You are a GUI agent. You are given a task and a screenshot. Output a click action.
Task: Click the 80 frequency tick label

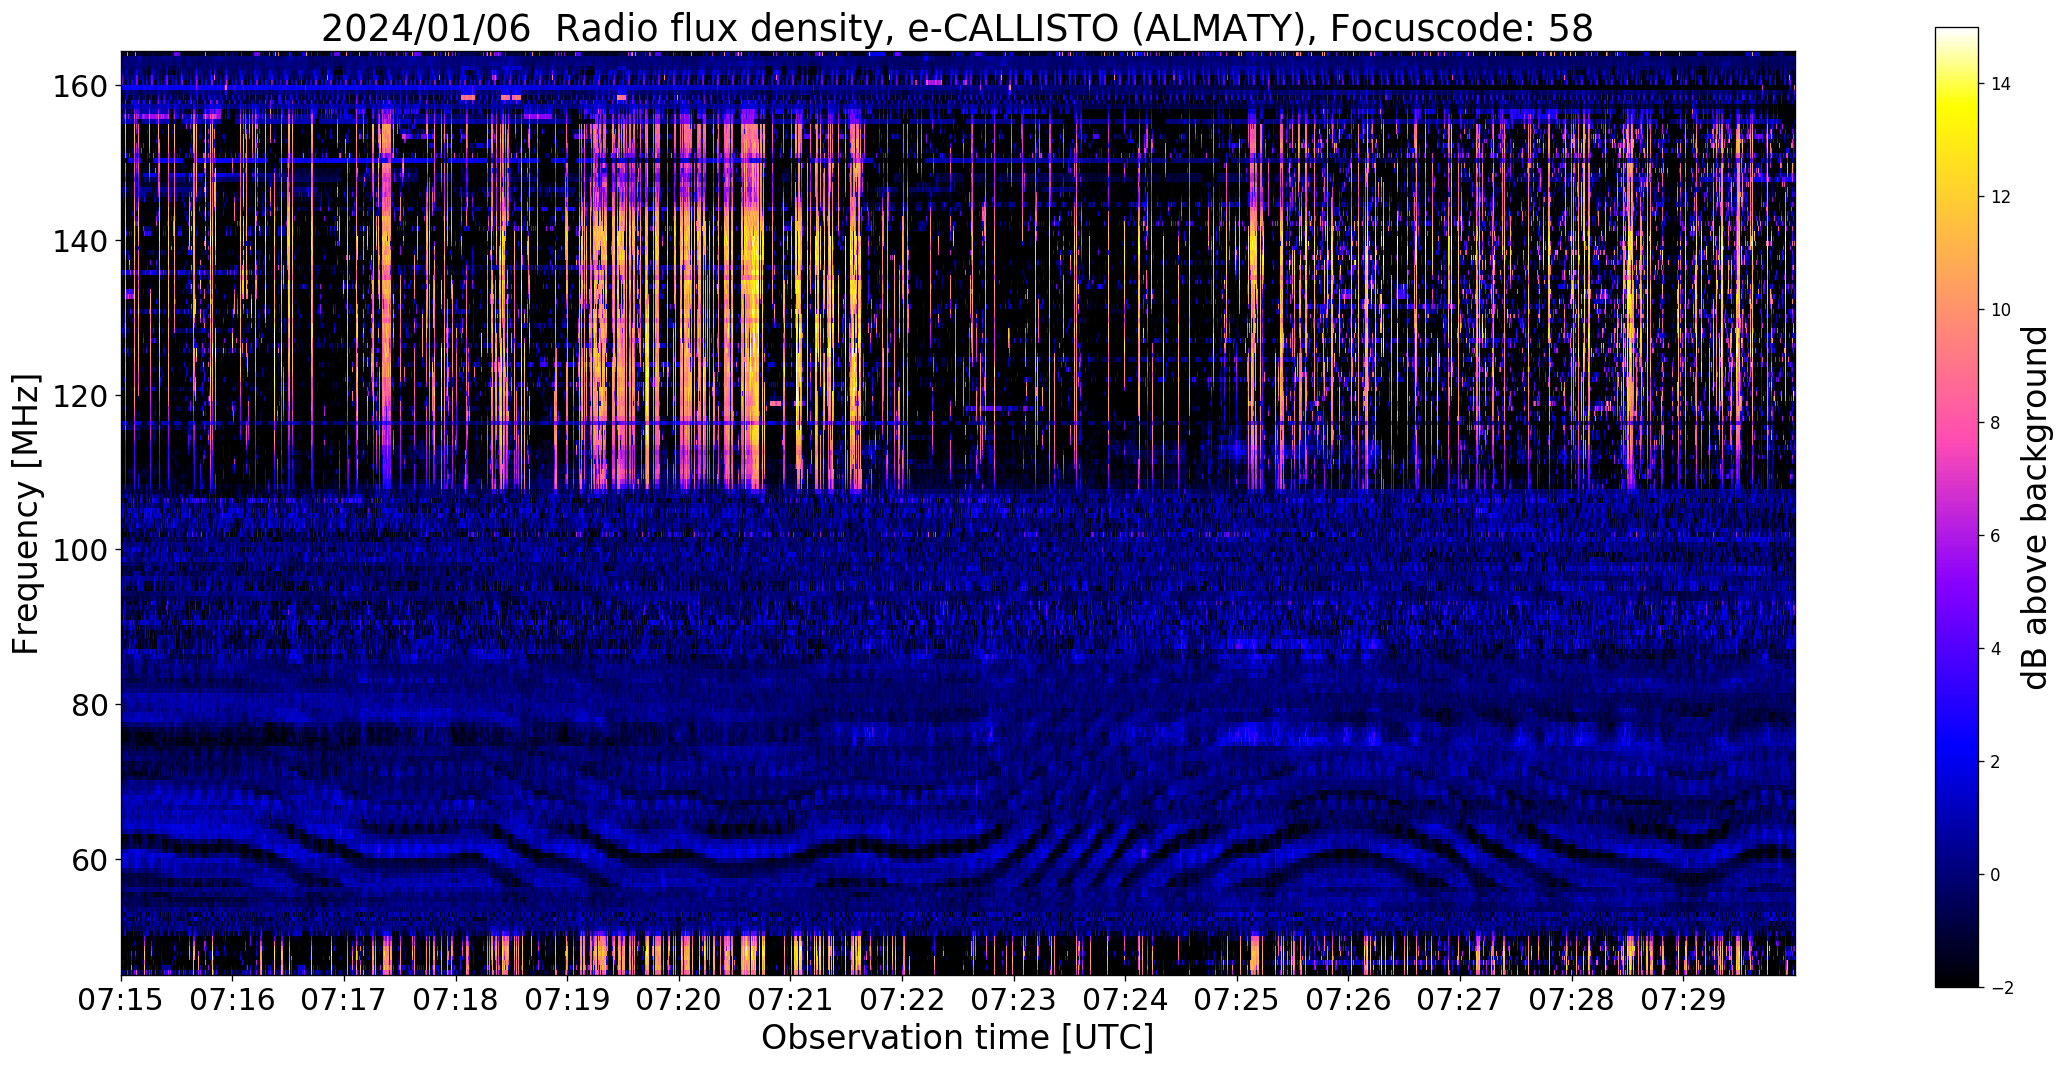coord(88,705)
